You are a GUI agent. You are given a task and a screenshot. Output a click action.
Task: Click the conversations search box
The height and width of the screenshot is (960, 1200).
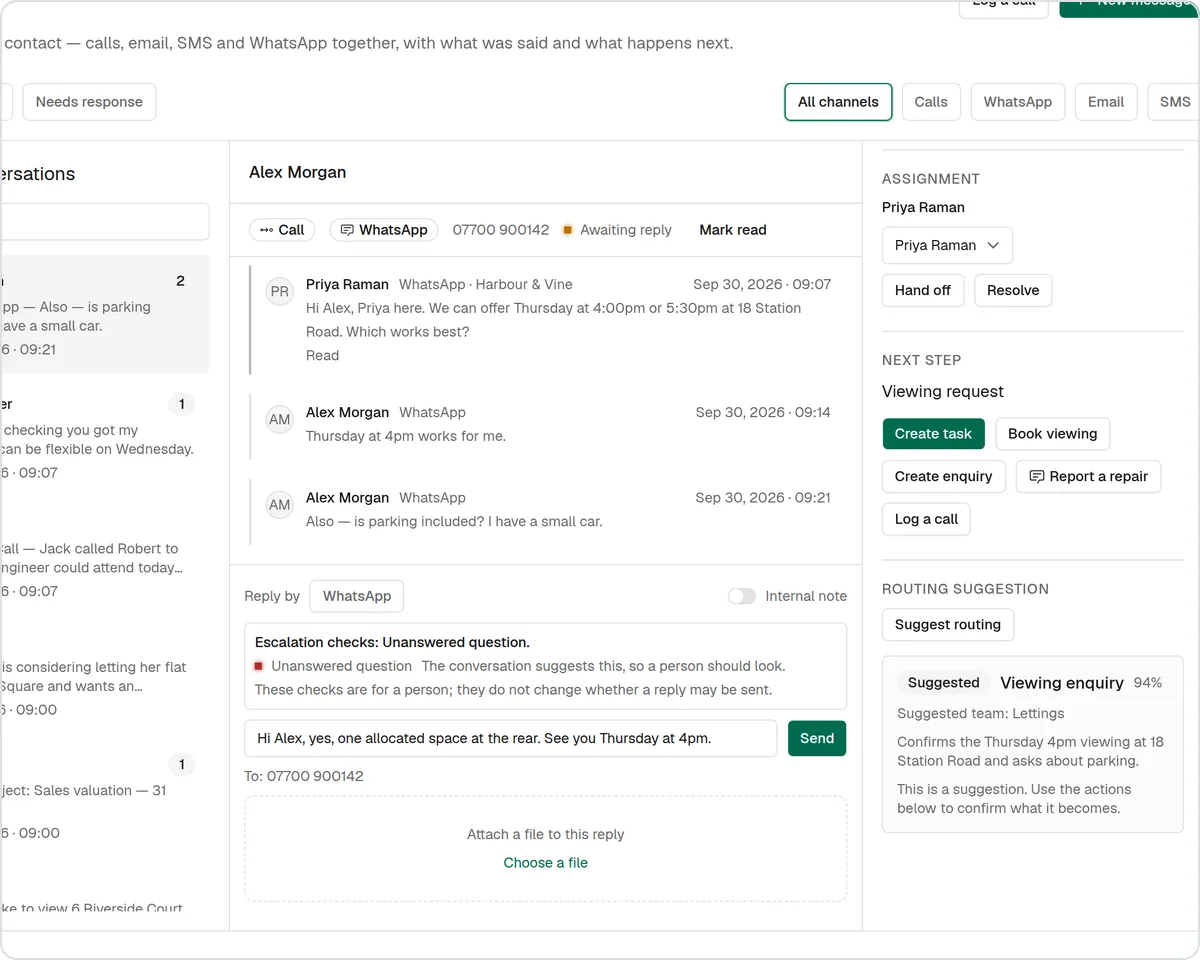pos(105,222)
